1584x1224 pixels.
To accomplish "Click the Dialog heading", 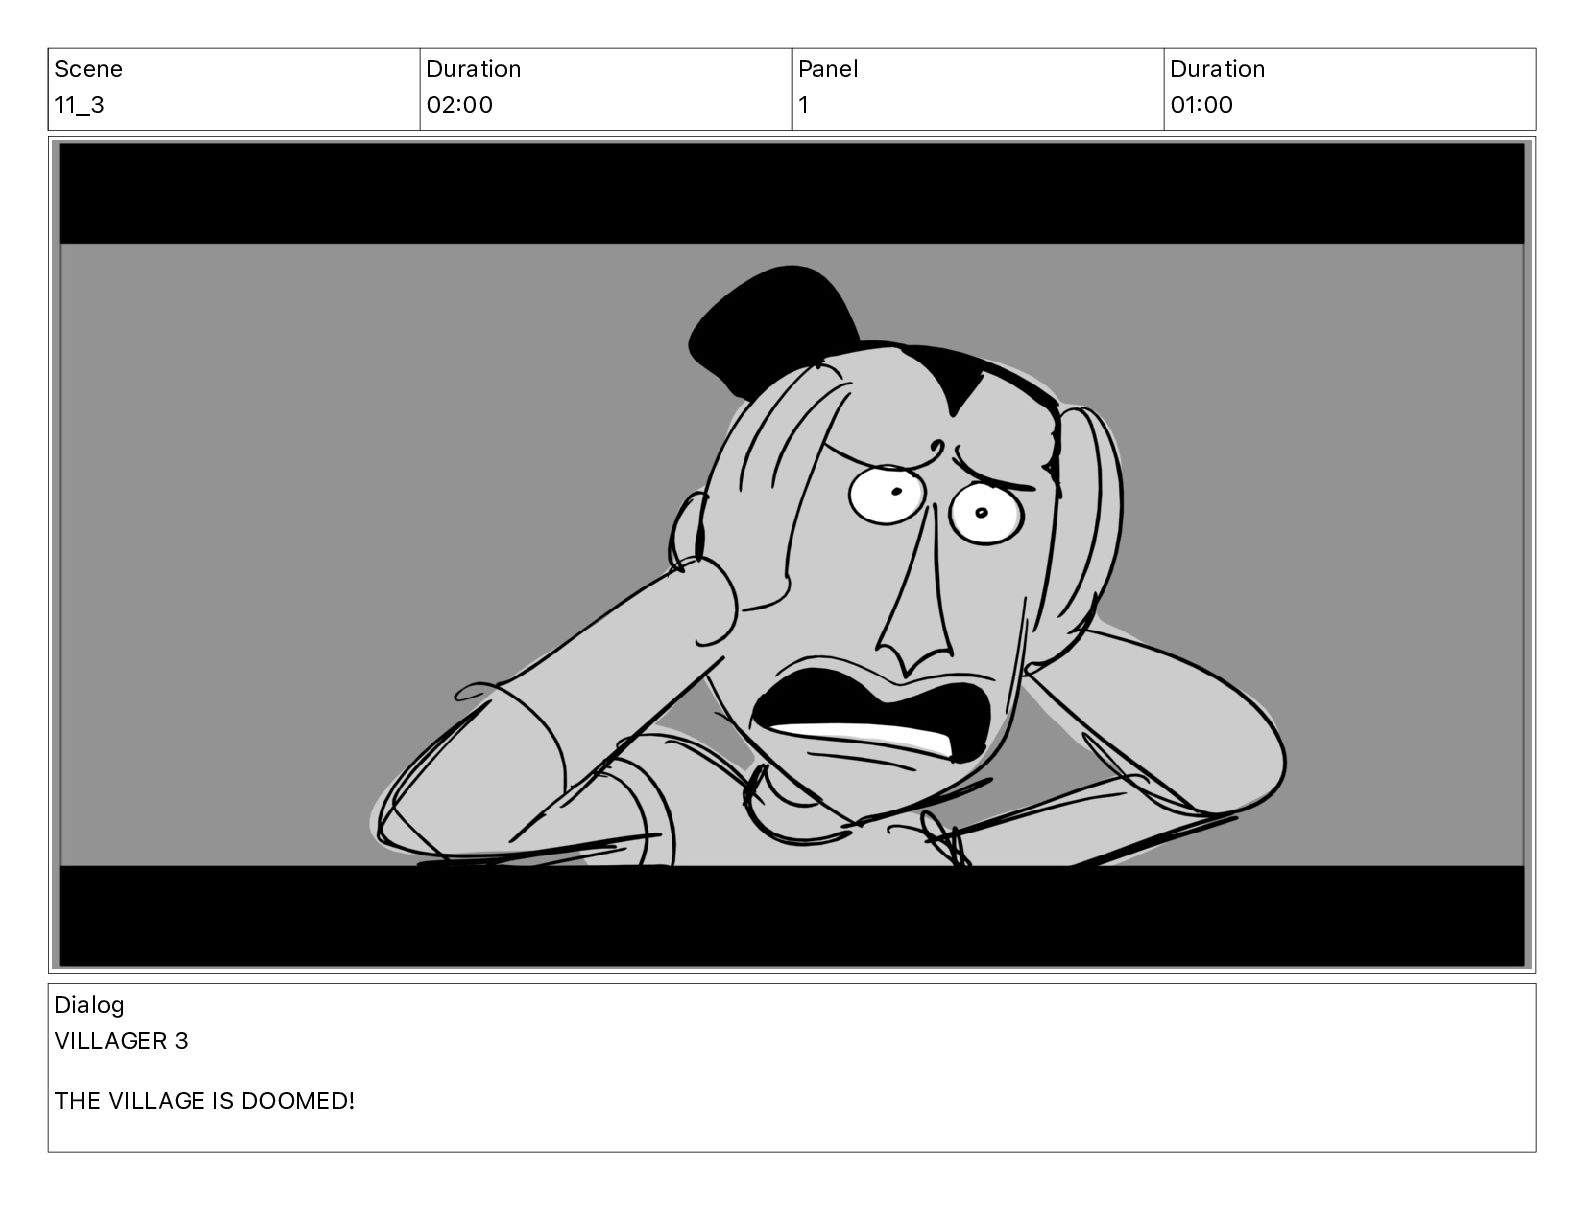I will point(89,1005).
